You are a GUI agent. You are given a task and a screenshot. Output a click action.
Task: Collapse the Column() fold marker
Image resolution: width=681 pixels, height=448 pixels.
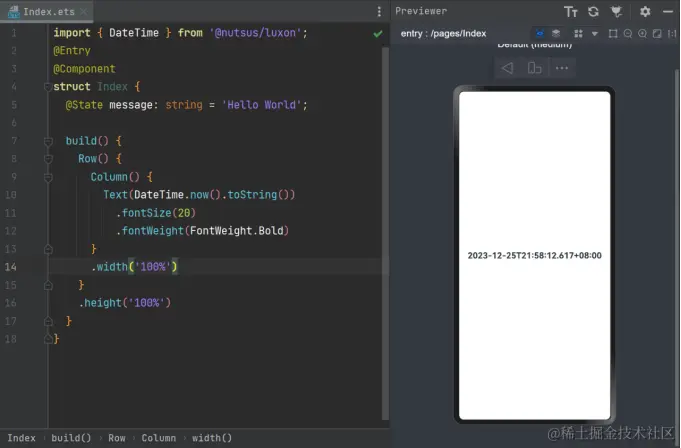48,177
